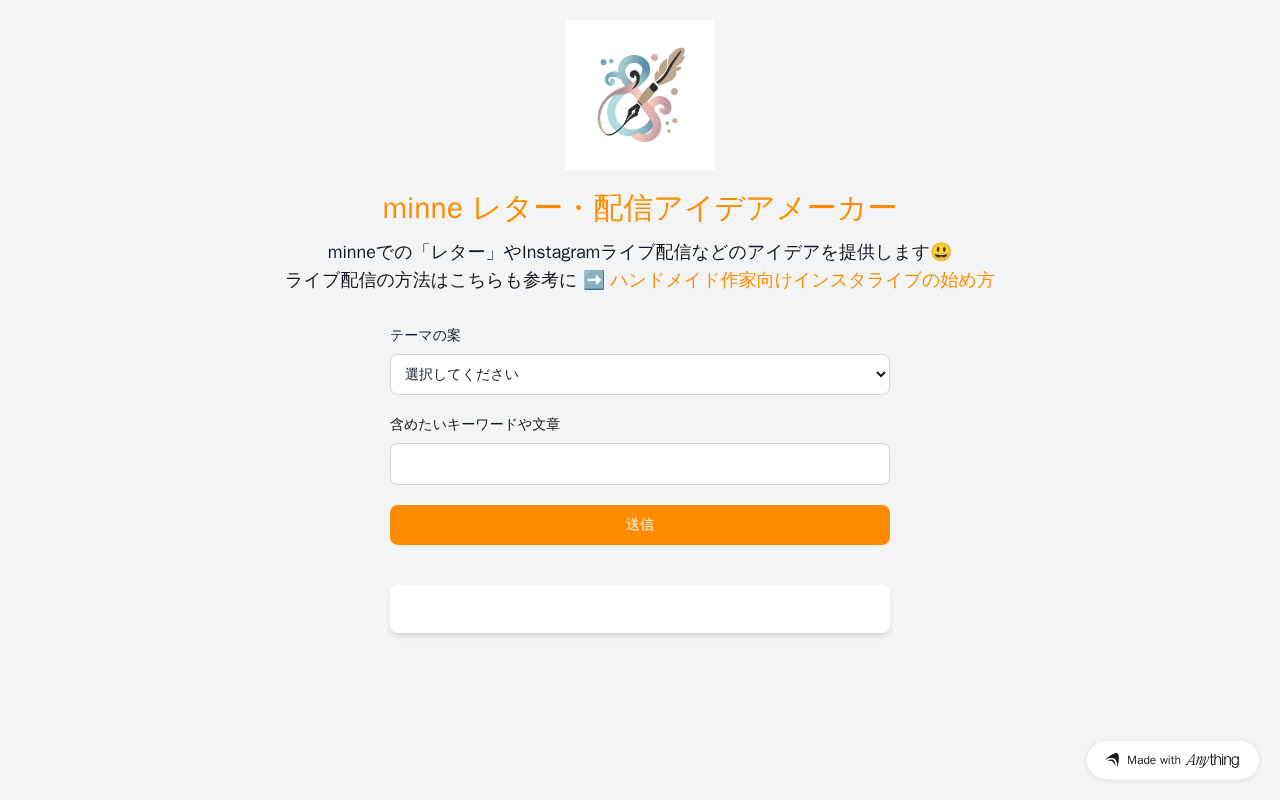
Task: Click the Anything wordmark logo
Action: 1212,760
